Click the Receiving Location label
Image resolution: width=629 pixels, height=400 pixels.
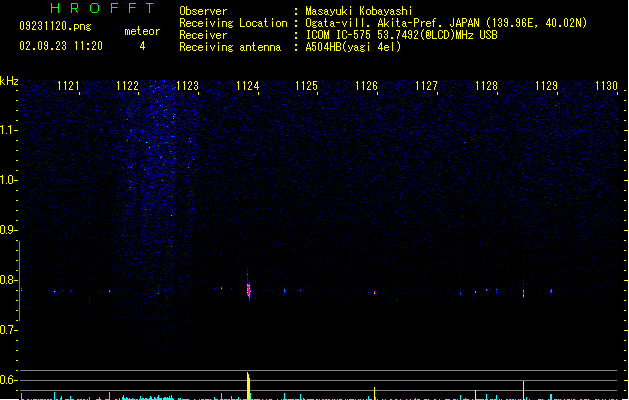233,23
